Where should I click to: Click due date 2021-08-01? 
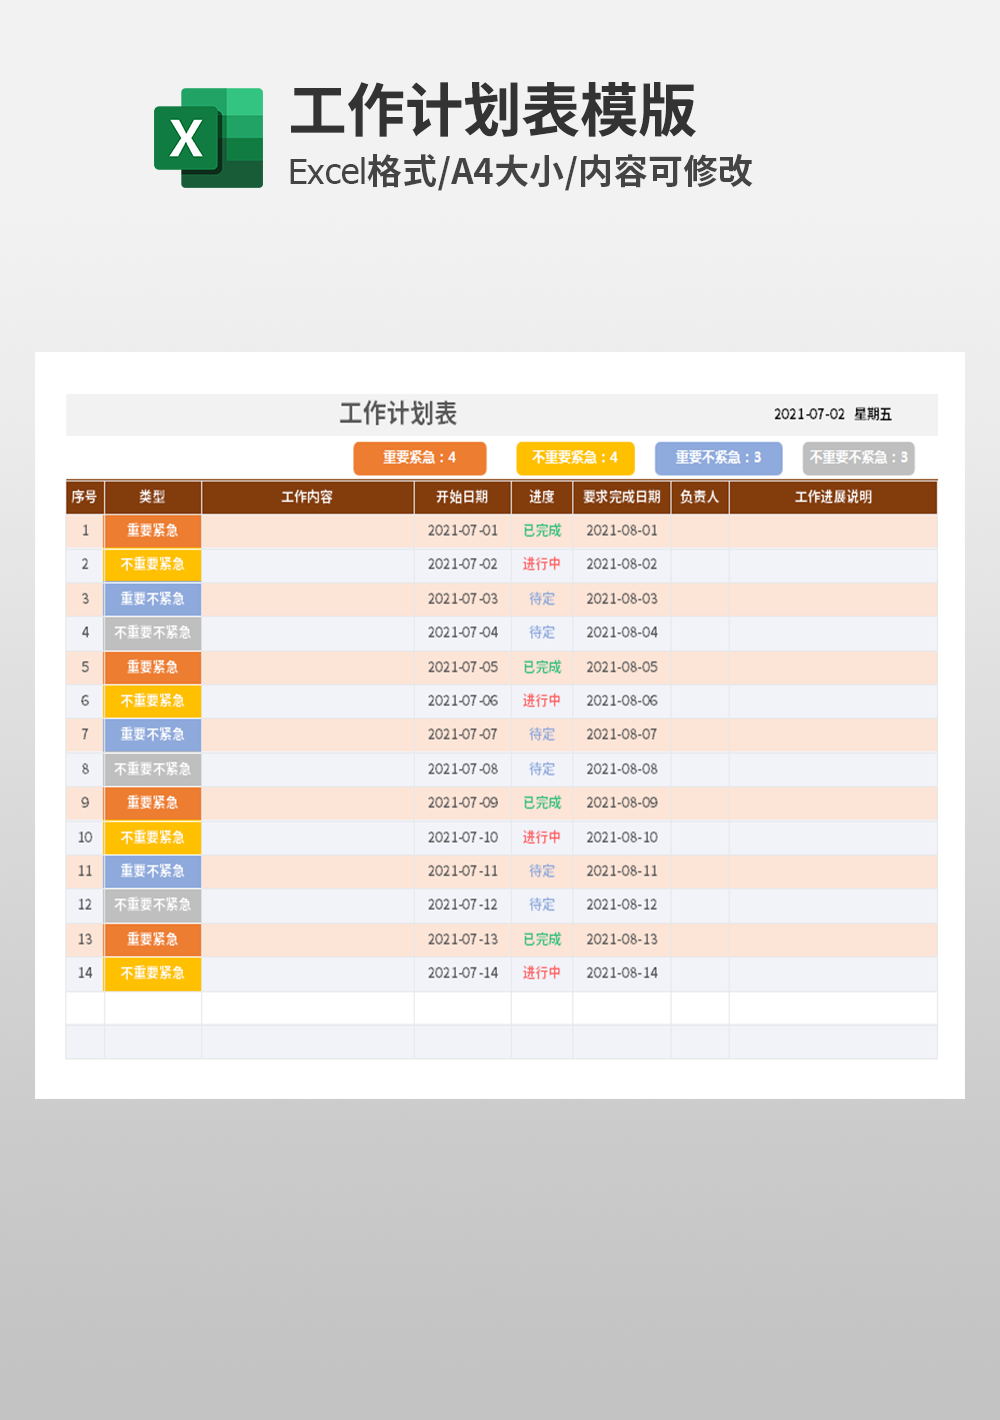(x=622, y=531)
